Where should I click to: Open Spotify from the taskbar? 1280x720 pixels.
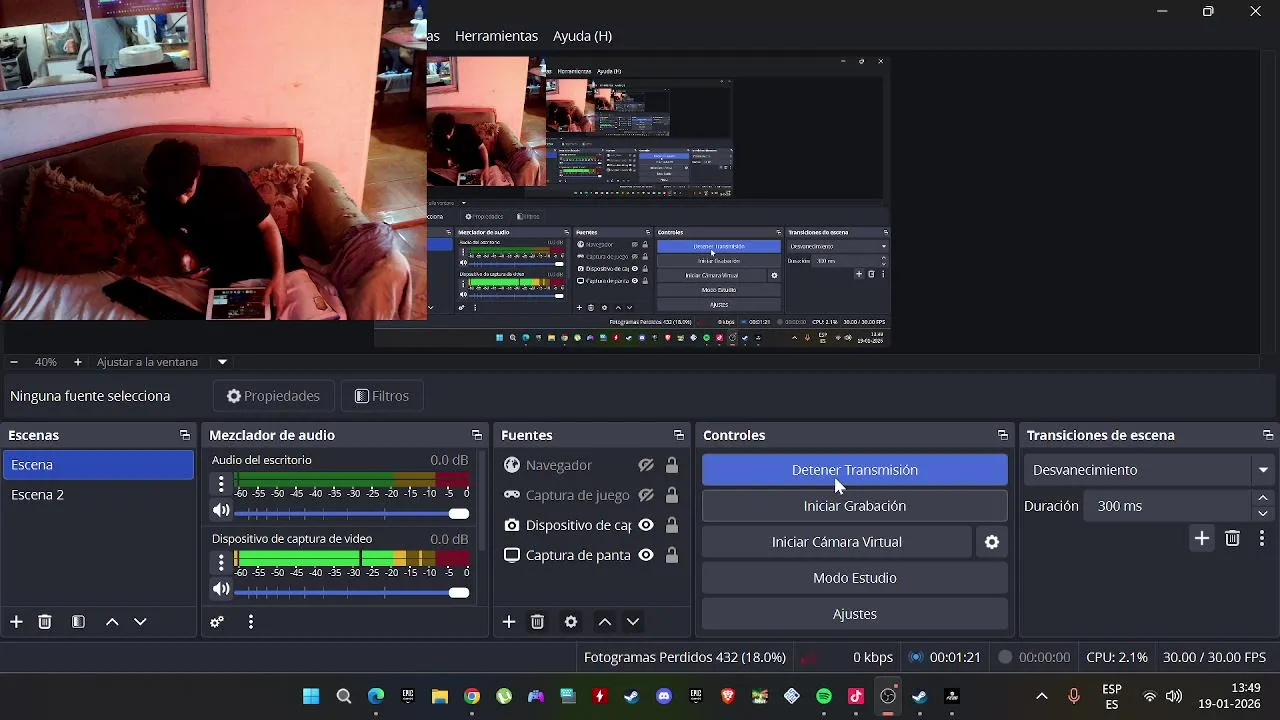[824, 696]
